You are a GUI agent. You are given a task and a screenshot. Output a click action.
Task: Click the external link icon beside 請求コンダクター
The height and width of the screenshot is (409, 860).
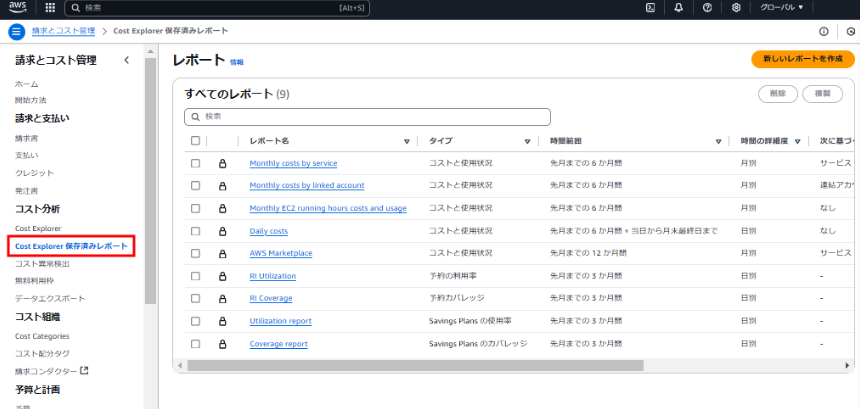tap(84, 371)
